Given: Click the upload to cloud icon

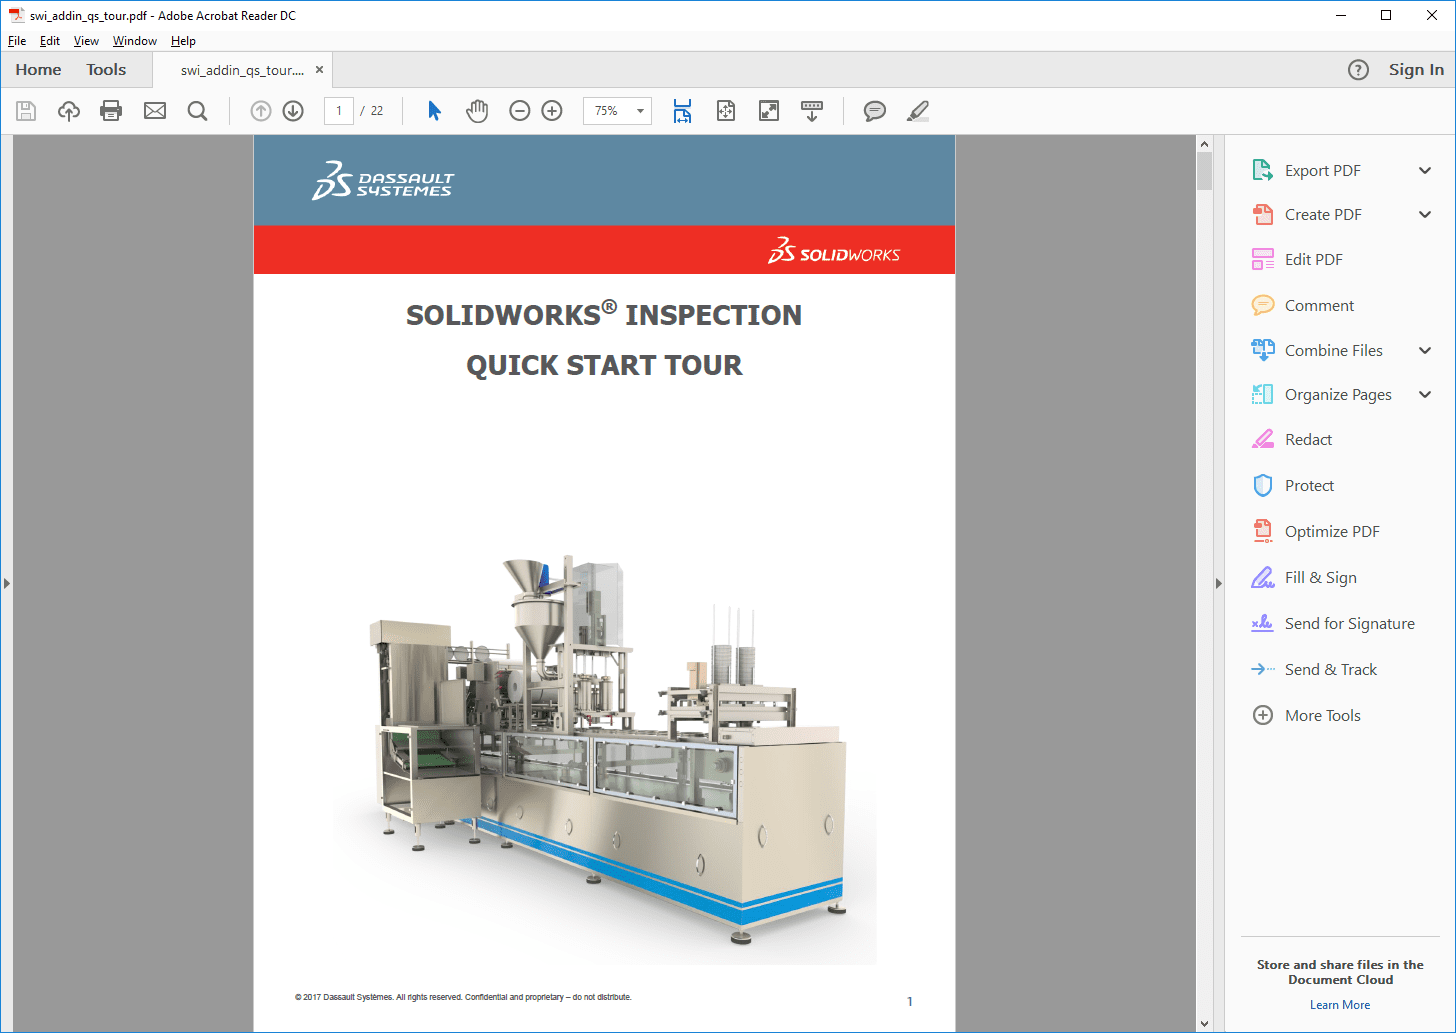Looking at the screenshot, I should pyautogui.click(x=69, y=111).
